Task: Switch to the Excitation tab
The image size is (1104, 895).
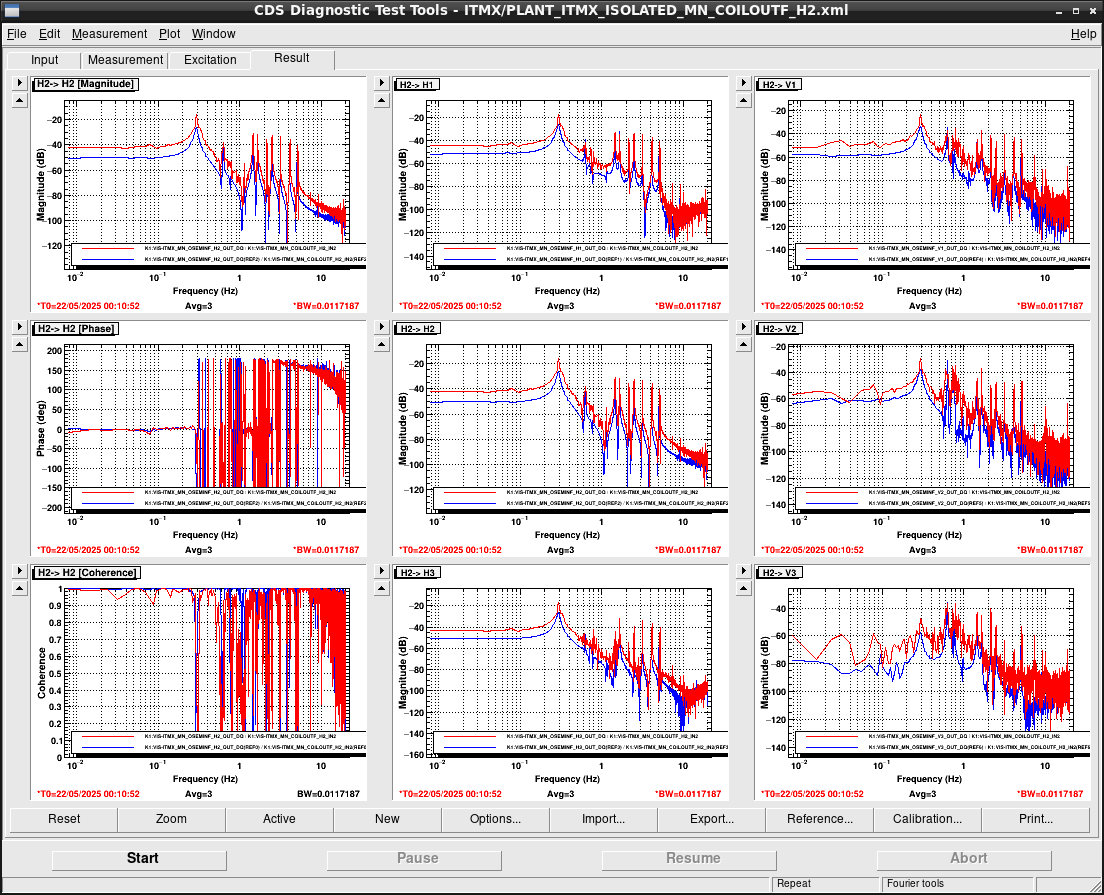Action: click(210, 60)
